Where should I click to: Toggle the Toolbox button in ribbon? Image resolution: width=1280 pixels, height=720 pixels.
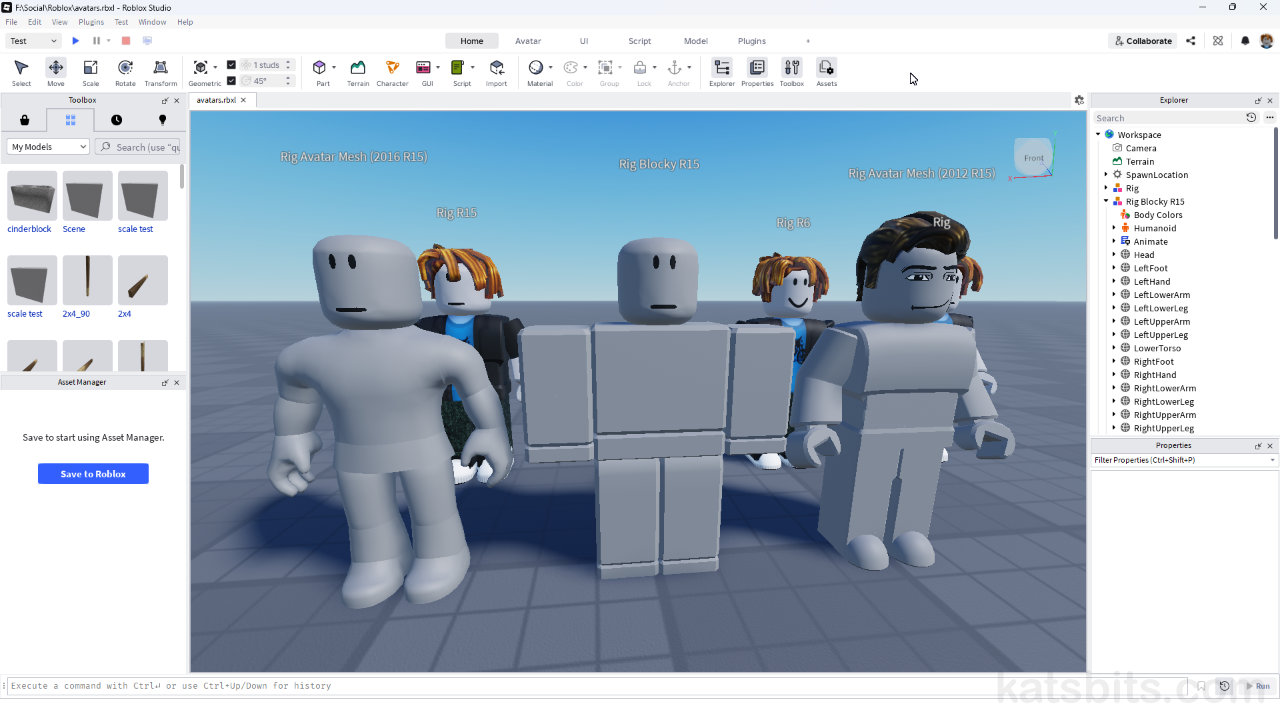(x=792, y=72)
